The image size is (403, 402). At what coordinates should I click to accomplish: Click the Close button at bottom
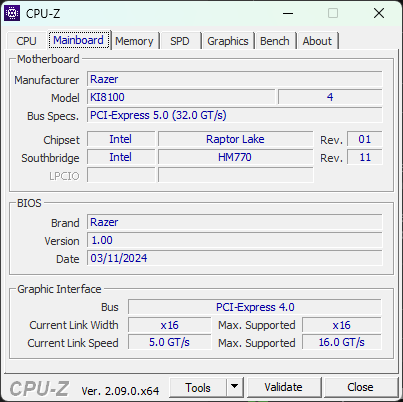360,387
